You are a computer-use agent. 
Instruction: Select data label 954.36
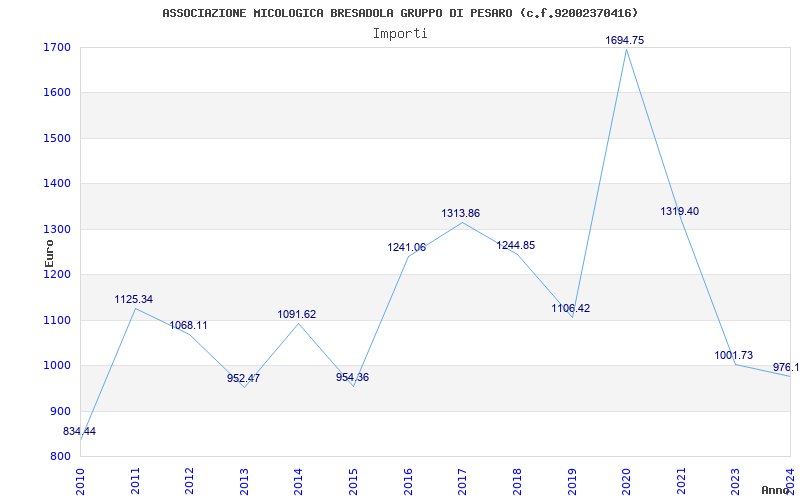click(x=353, y=378)
